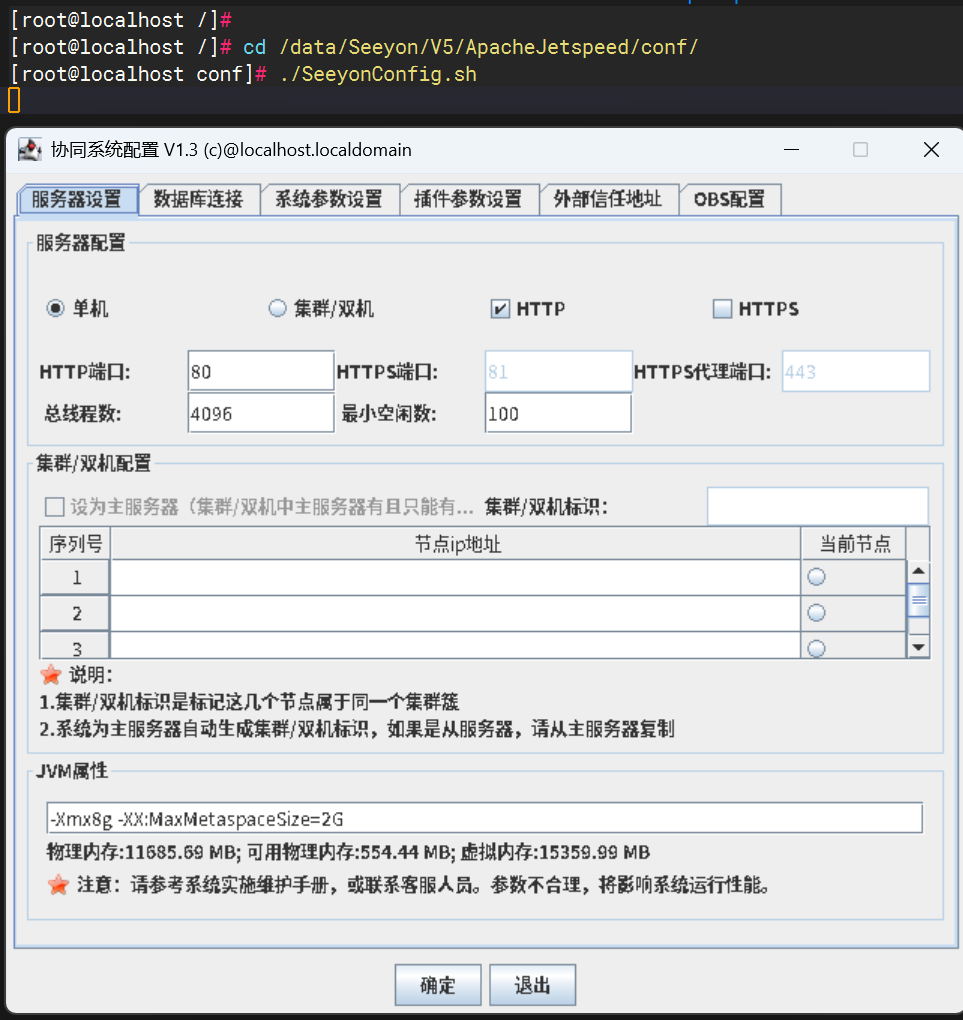Screen dimensions: 963x1020
Task: Click the 当前节点 column header
Action: pyautogui.click(x=854, y=543)
